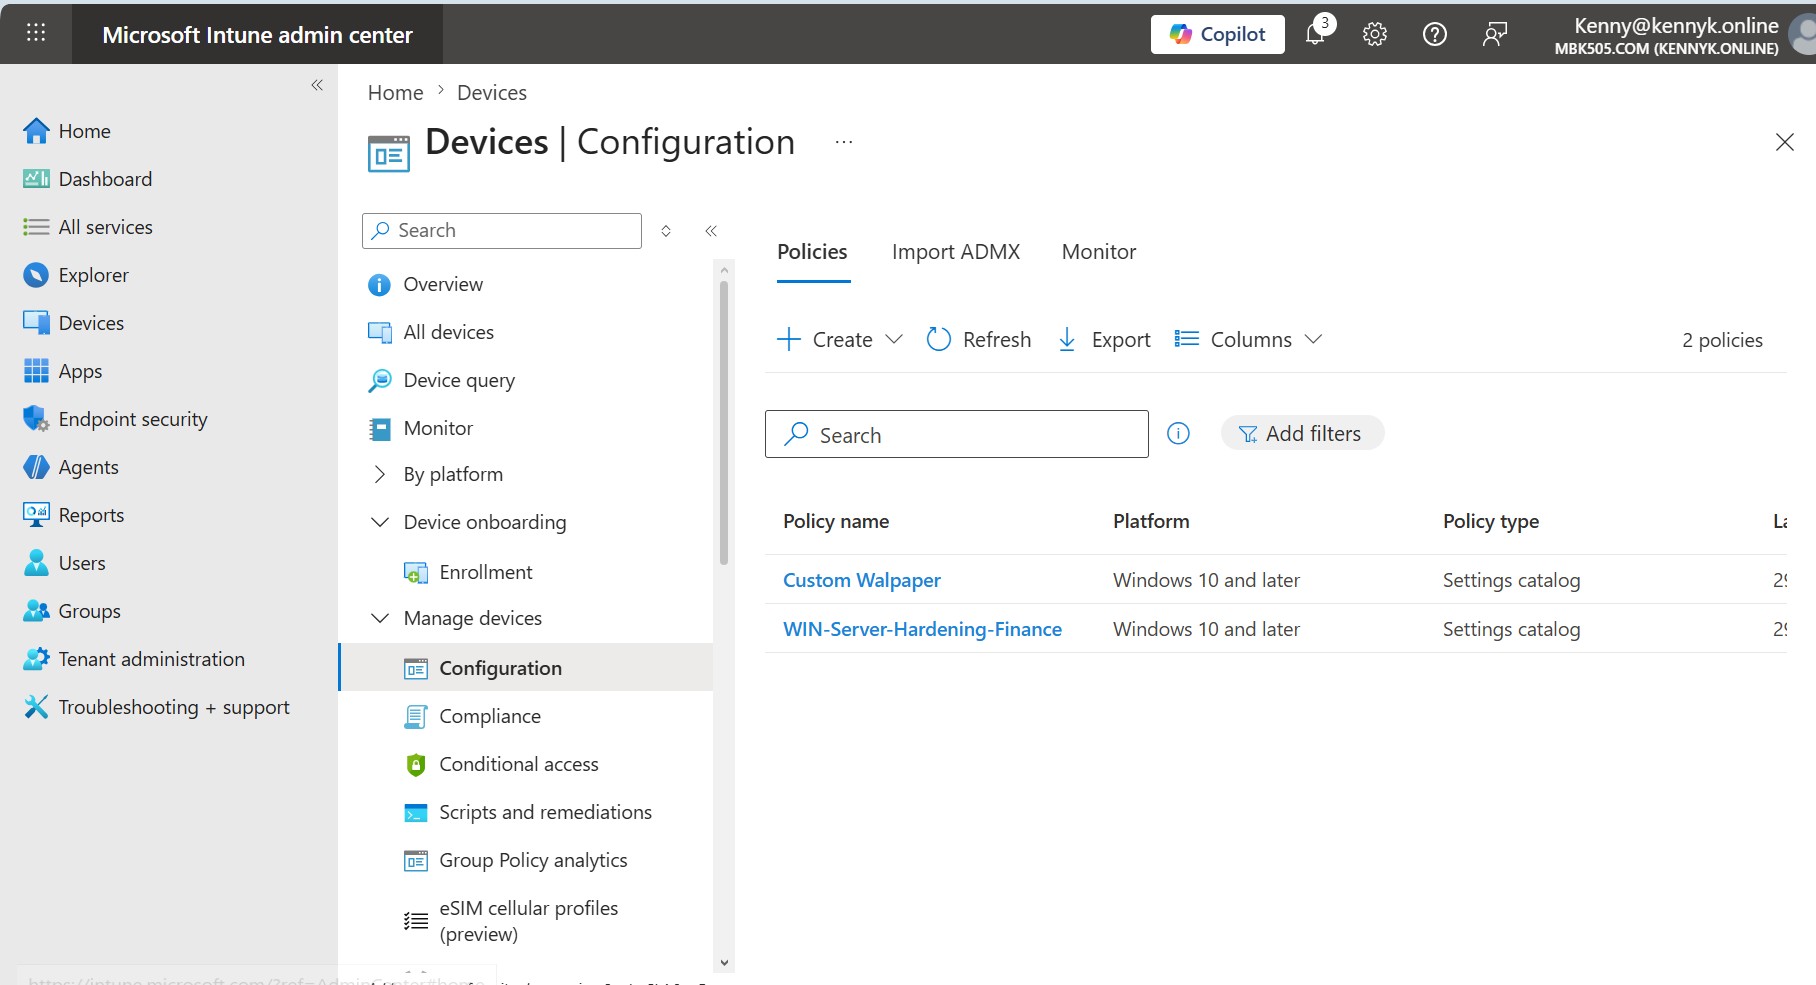Open the Create policy dropdown

pos(840,340)
